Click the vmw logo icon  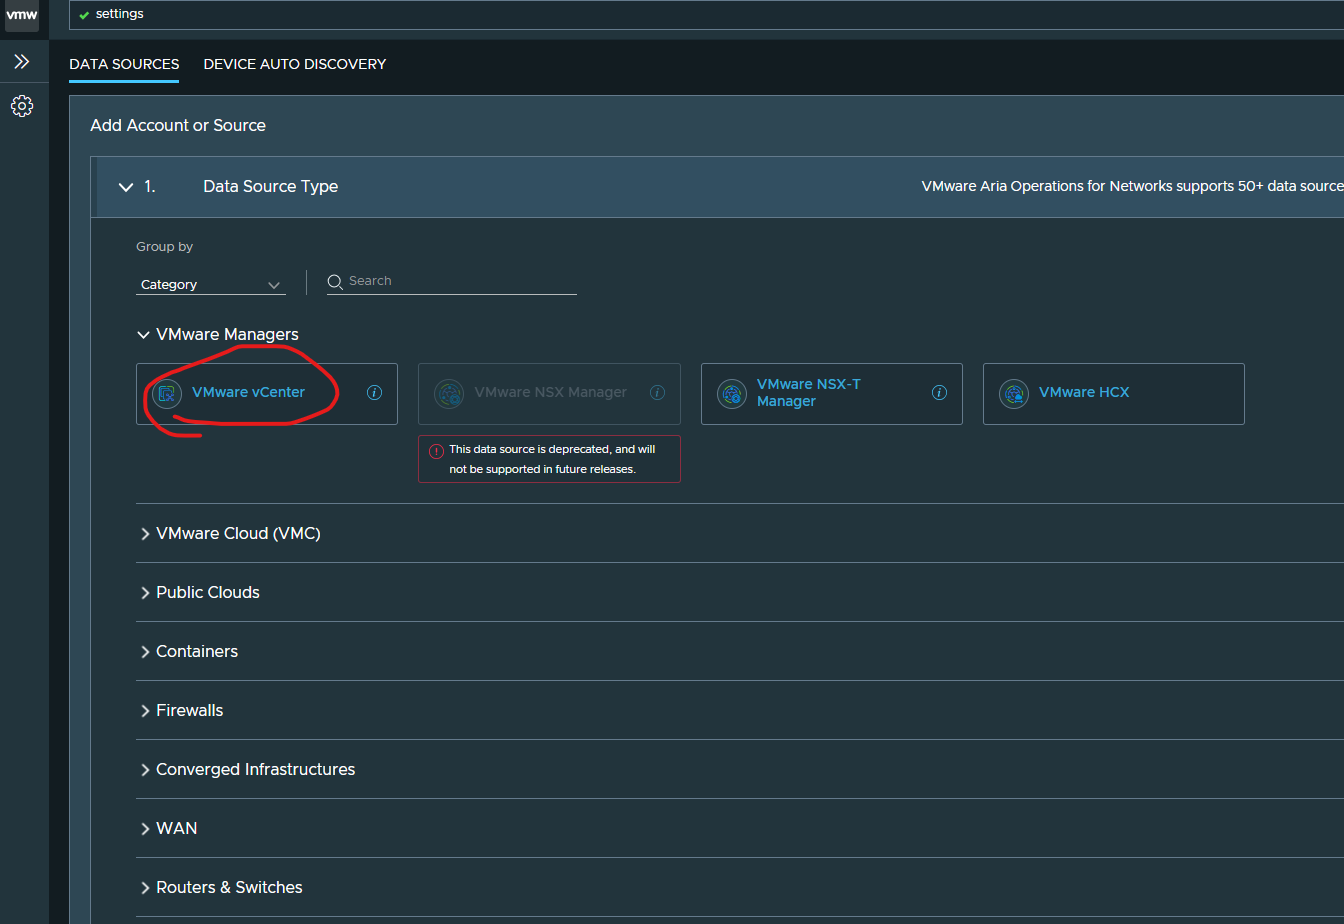22,14
